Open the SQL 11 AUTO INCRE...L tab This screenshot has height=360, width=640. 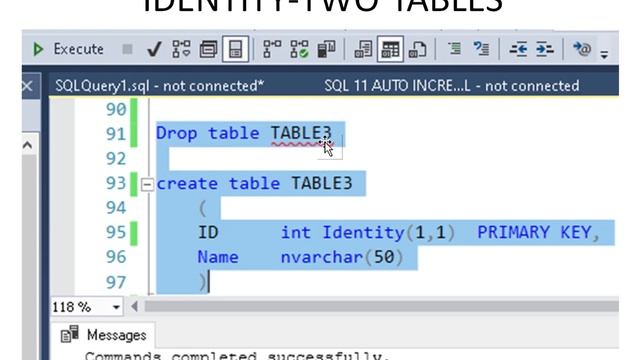451,86
